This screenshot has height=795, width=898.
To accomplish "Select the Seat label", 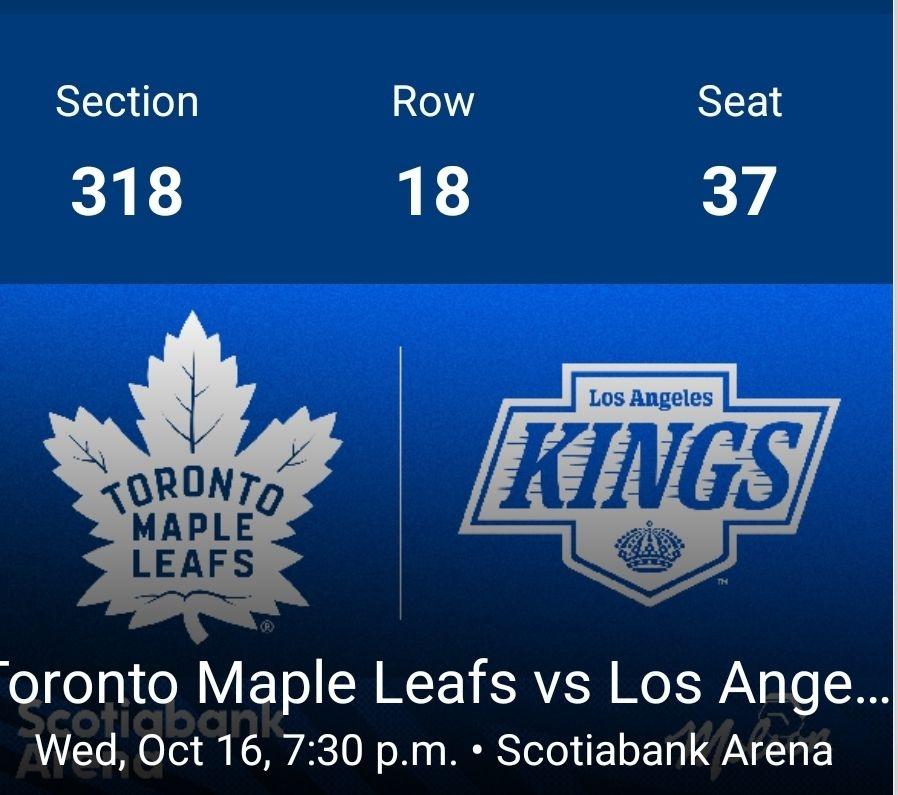I will coord(739,102).
